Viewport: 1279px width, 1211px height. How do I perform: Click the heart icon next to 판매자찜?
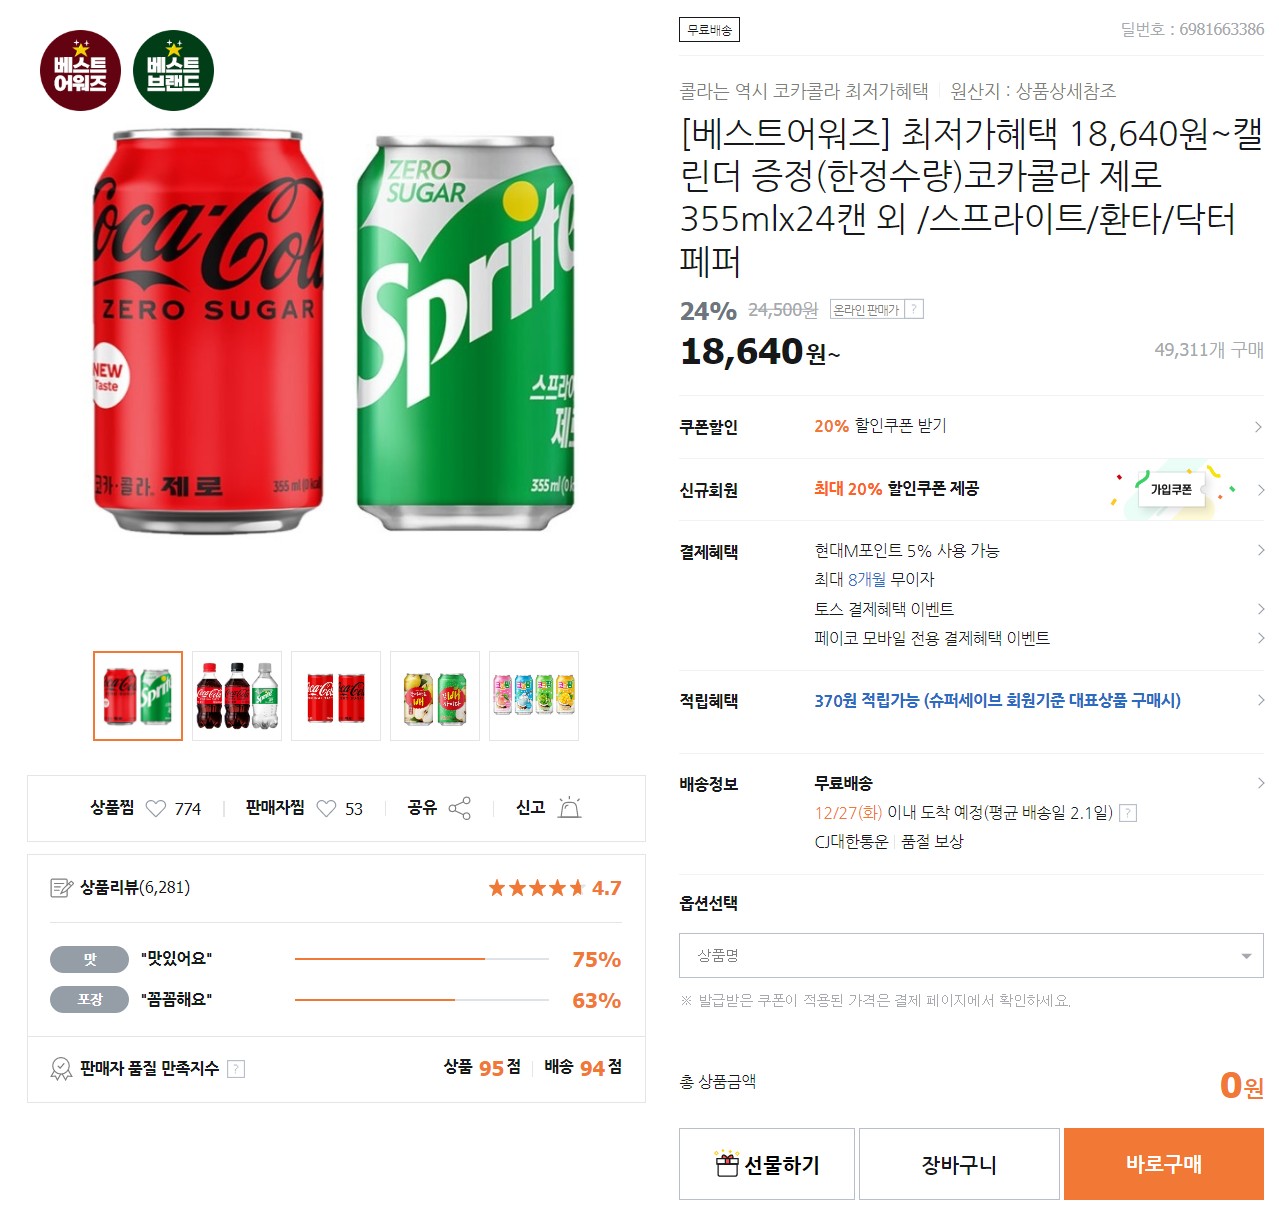[326, 808]
